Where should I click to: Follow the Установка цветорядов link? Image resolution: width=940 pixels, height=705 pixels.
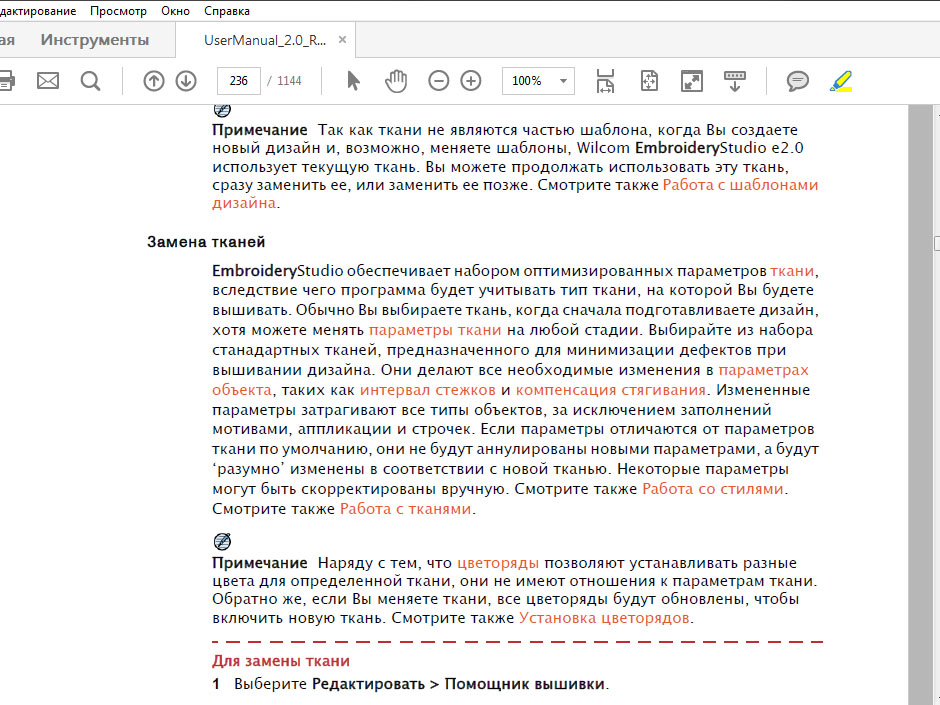[604, 618]
